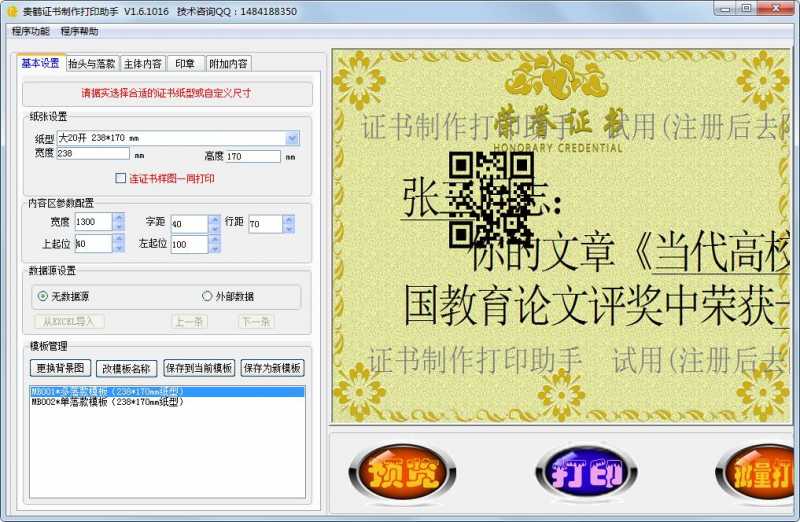The height and width of the screenshot is (522, 800).
Task: Click the QR code on the certificate
Action: point(491,200)
